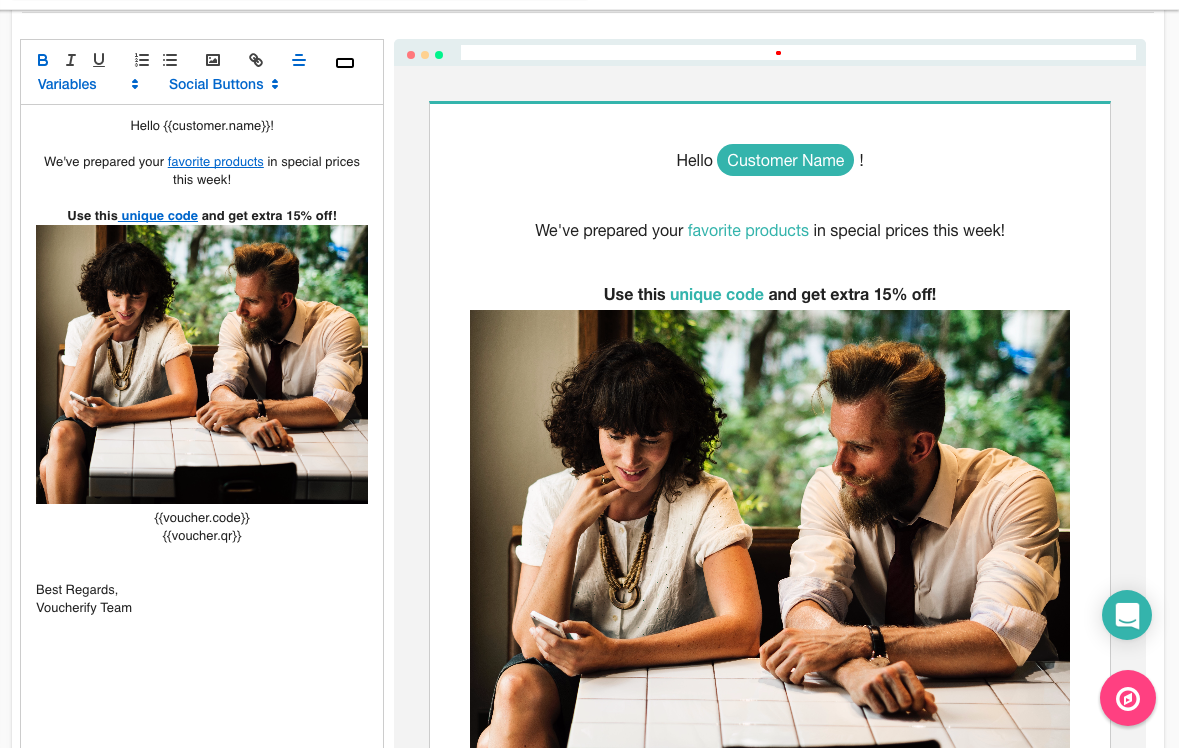Image resolution: width=1179 pixels, height=748 pixels.
Task: Toggle underline formatting in editor toolbar
Action: 99,60
